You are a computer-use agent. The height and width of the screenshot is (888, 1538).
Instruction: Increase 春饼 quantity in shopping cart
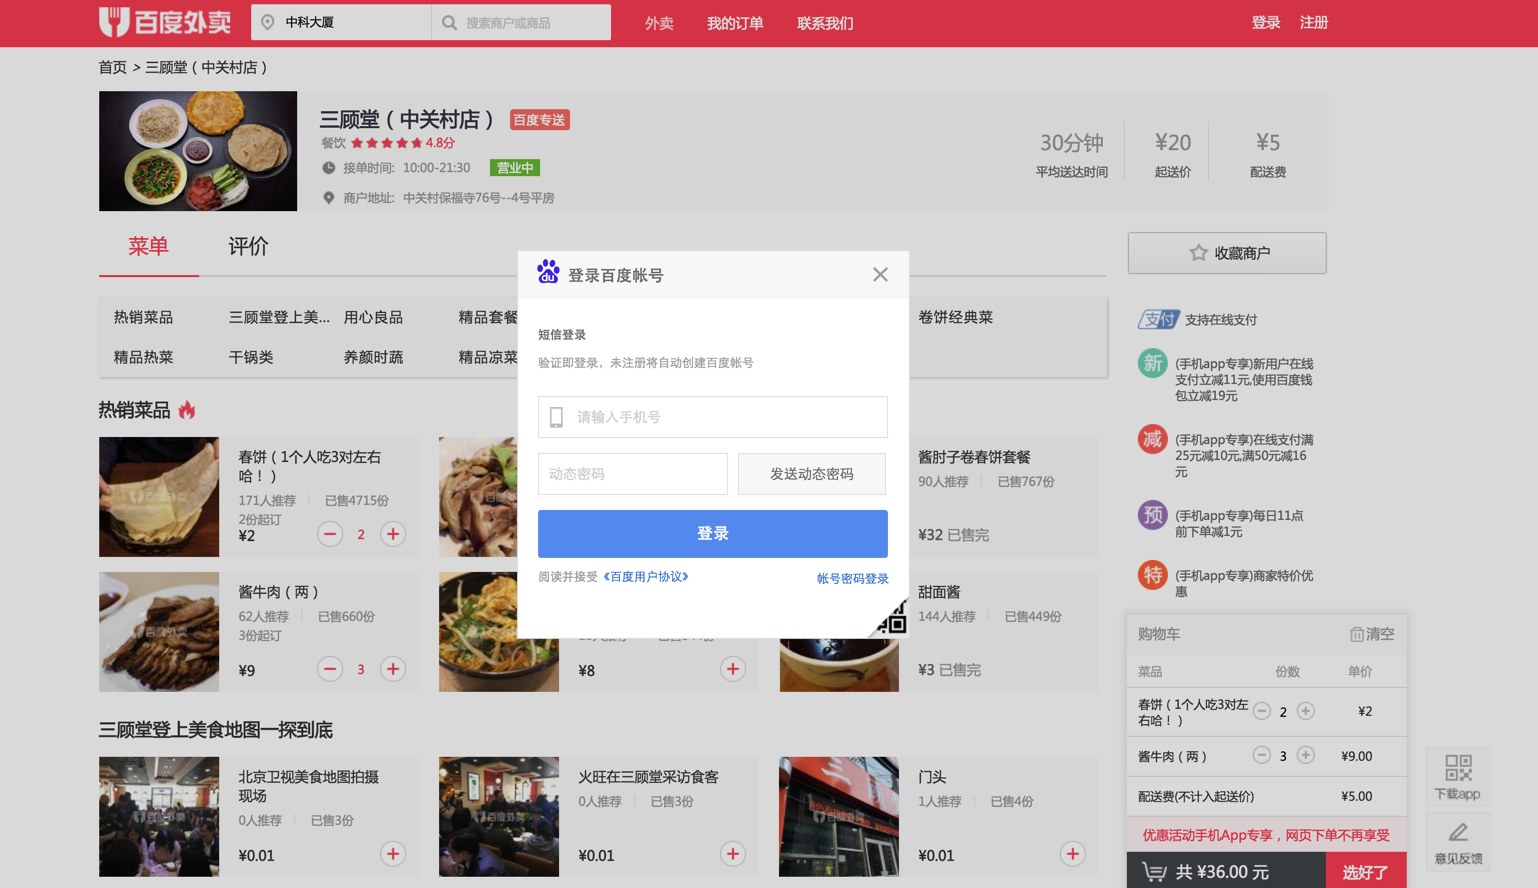click(1306, 711)
